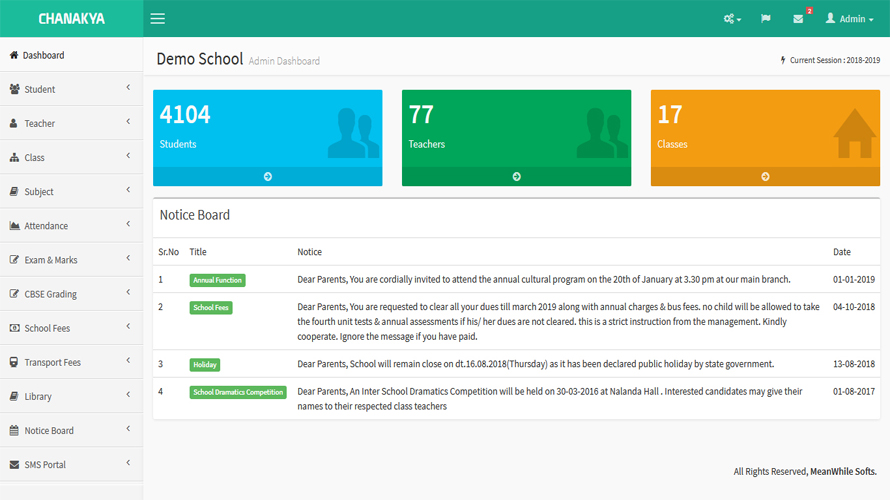Image resolution: width=890 pixels, height=500 pixels.
Task: Click the School Dramatics Competition tag
Action: point(238,392)
